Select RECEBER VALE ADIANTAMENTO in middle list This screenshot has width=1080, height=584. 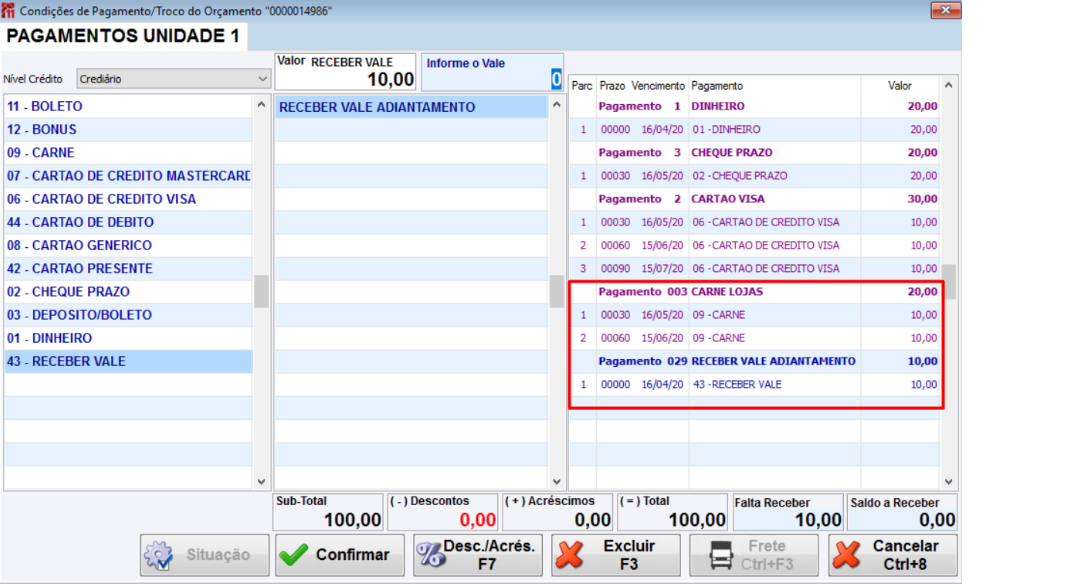411,107
